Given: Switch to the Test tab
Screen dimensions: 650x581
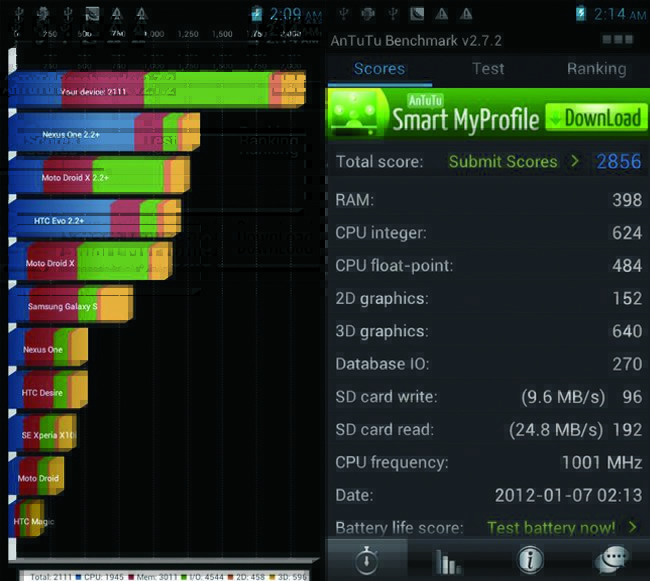Looking at the screenshot, I should coord(488,69).
